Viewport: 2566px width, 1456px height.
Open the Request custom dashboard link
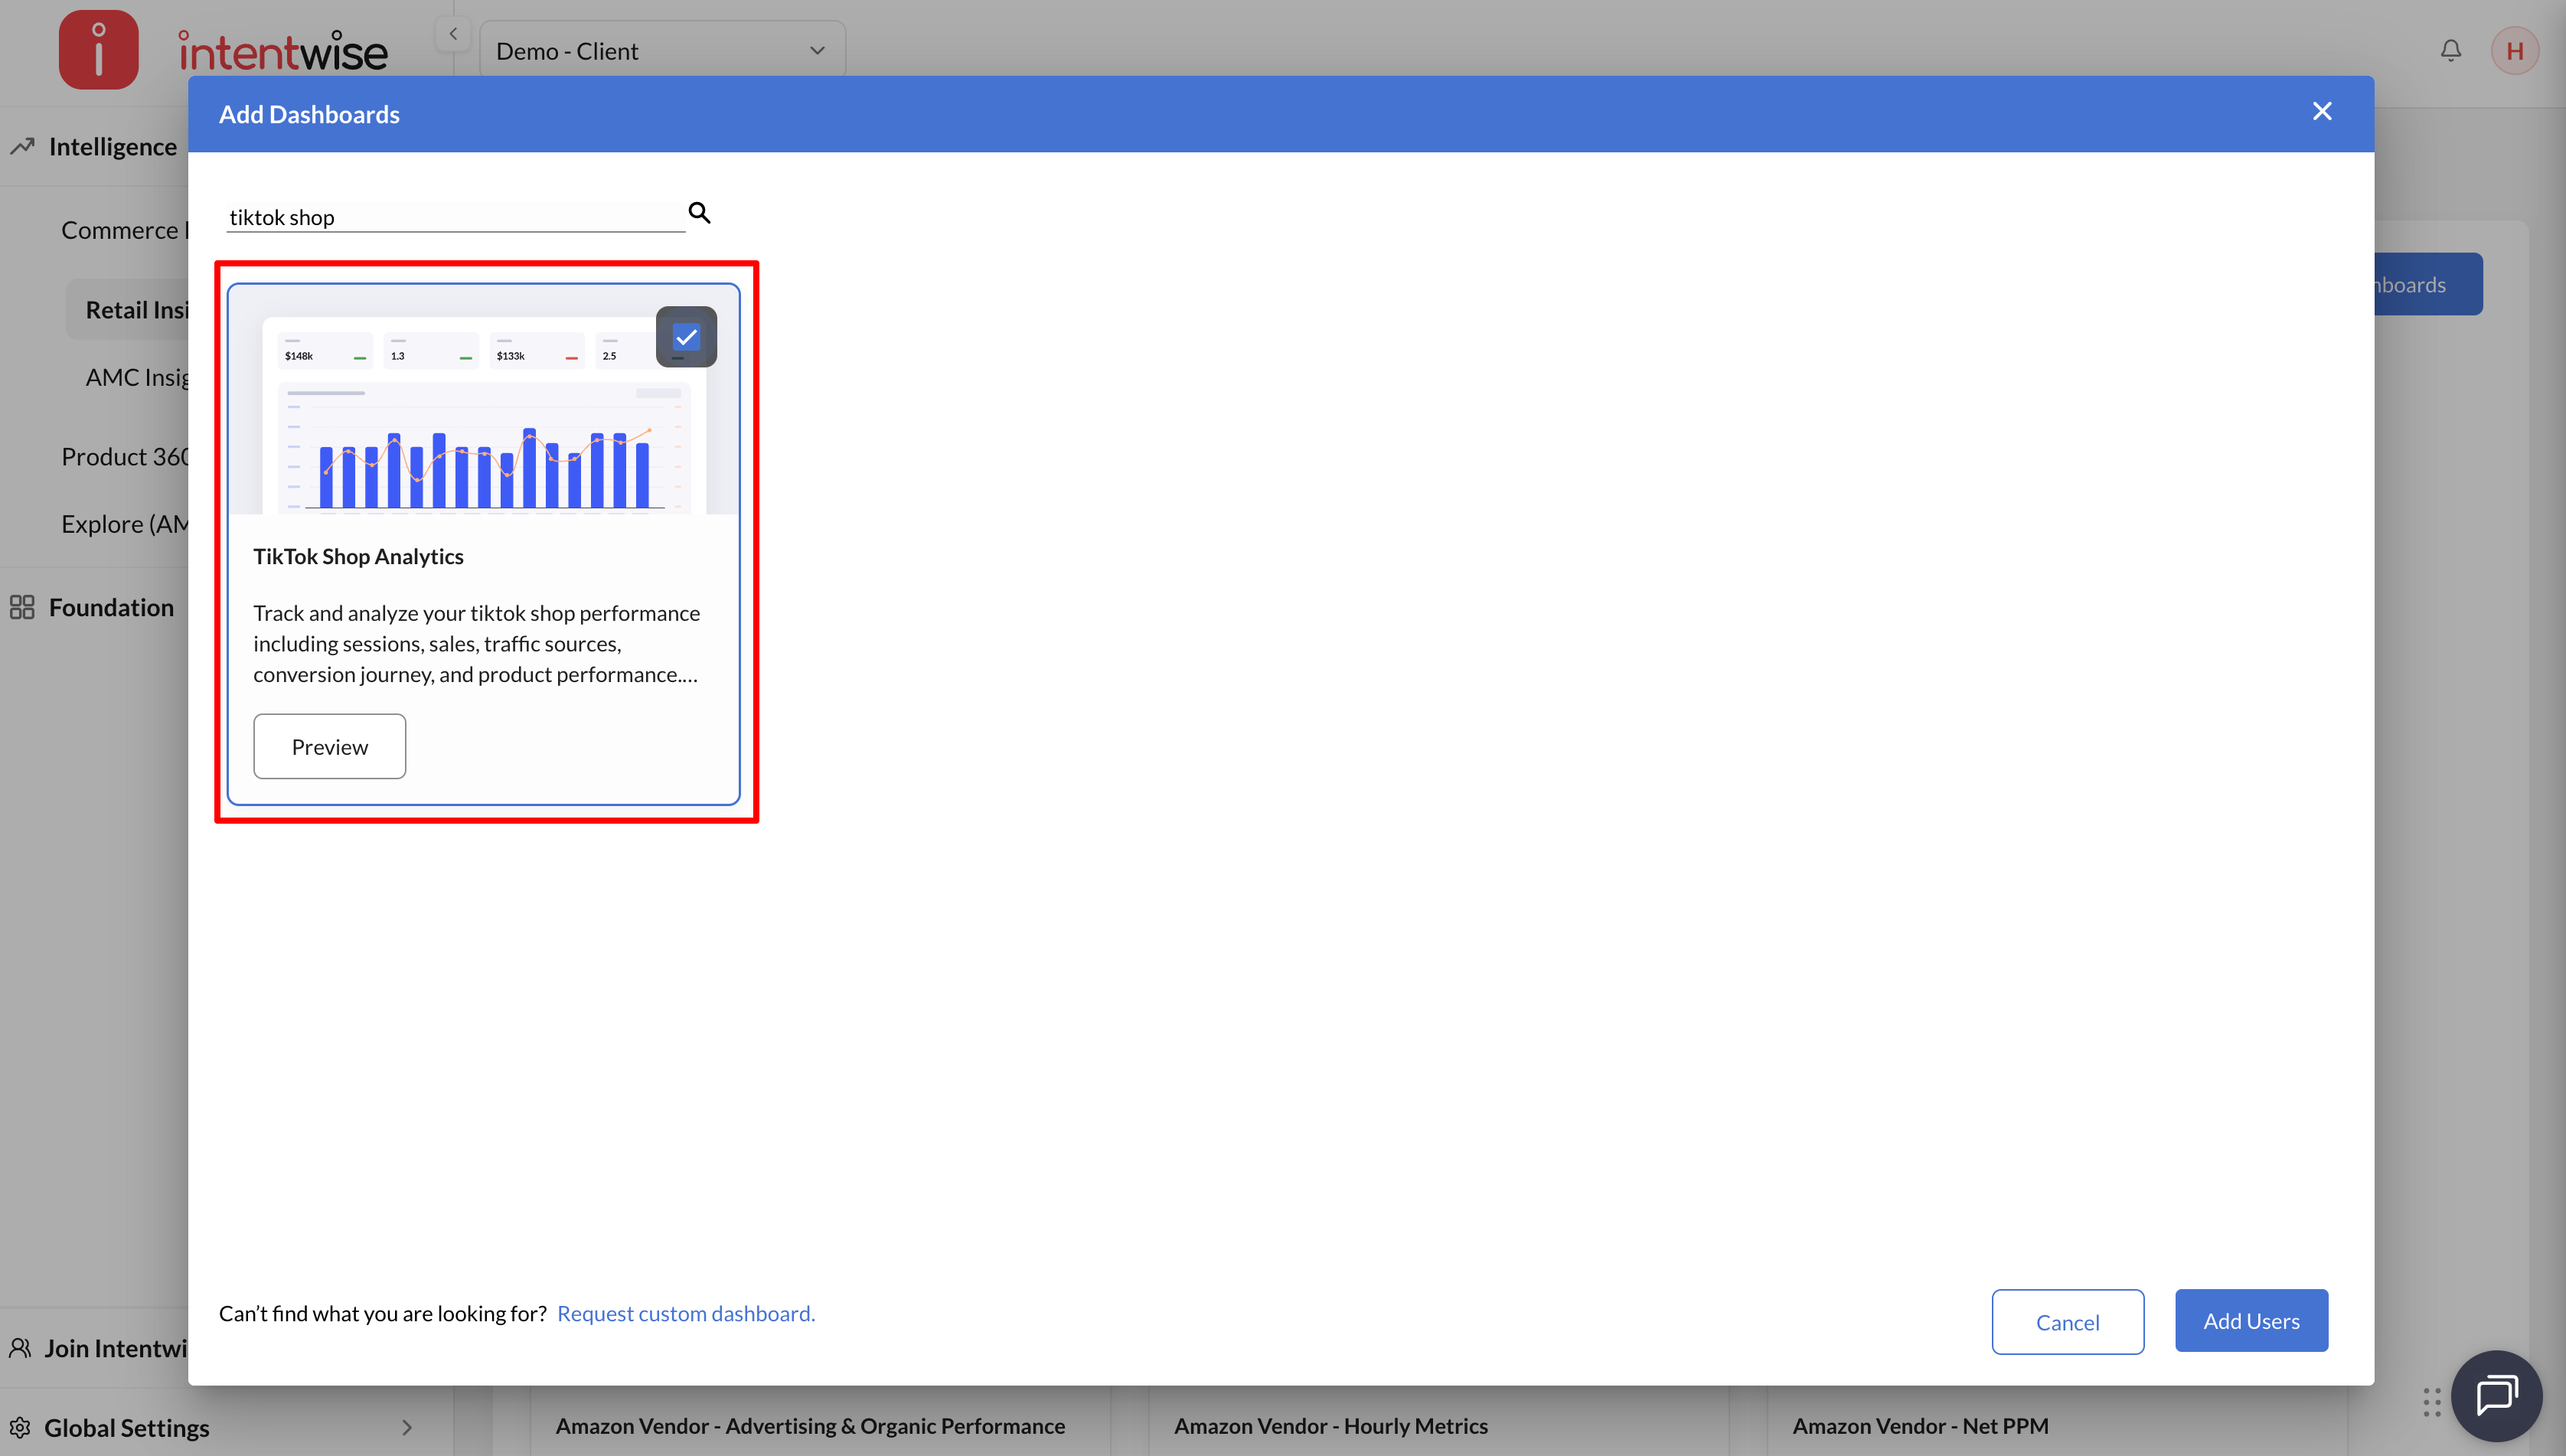coord(686,1313)
